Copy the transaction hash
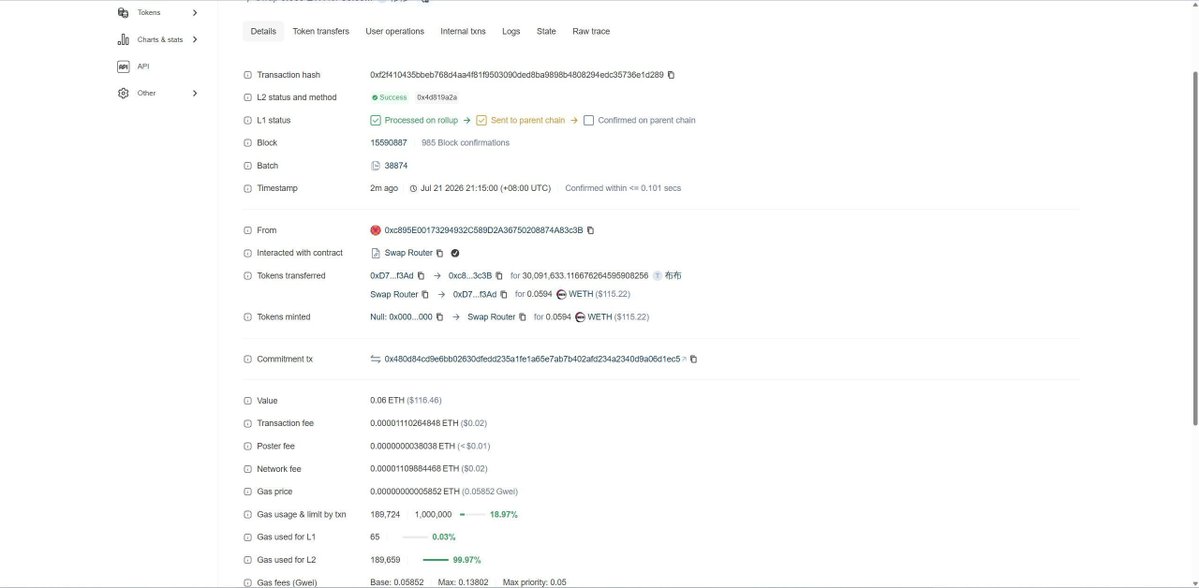The width and height of the screenshot is (1199, 588). (671, 75)
